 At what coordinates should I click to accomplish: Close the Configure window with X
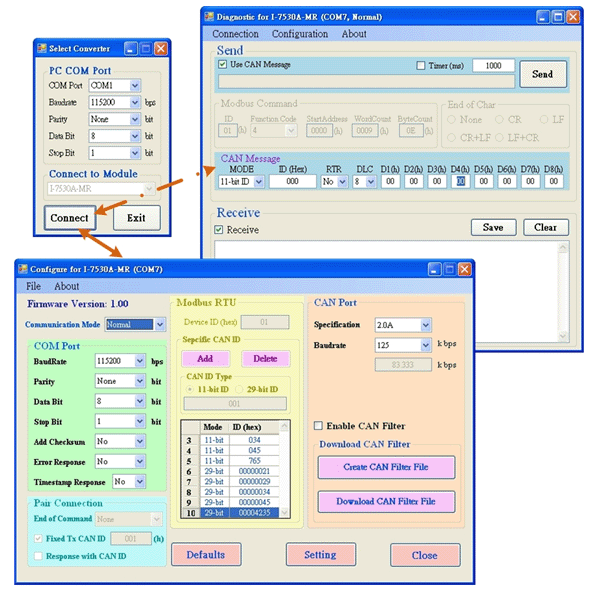tap(464, 270)
